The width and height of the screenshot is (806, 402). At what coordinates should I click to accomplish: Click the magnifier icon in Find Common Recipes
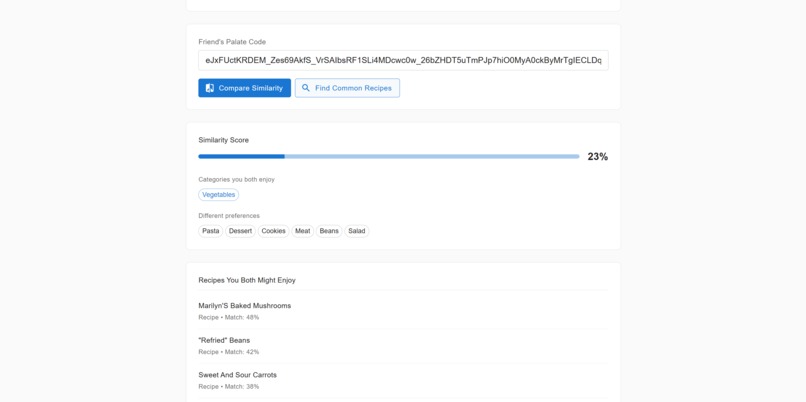pos(306,88)
